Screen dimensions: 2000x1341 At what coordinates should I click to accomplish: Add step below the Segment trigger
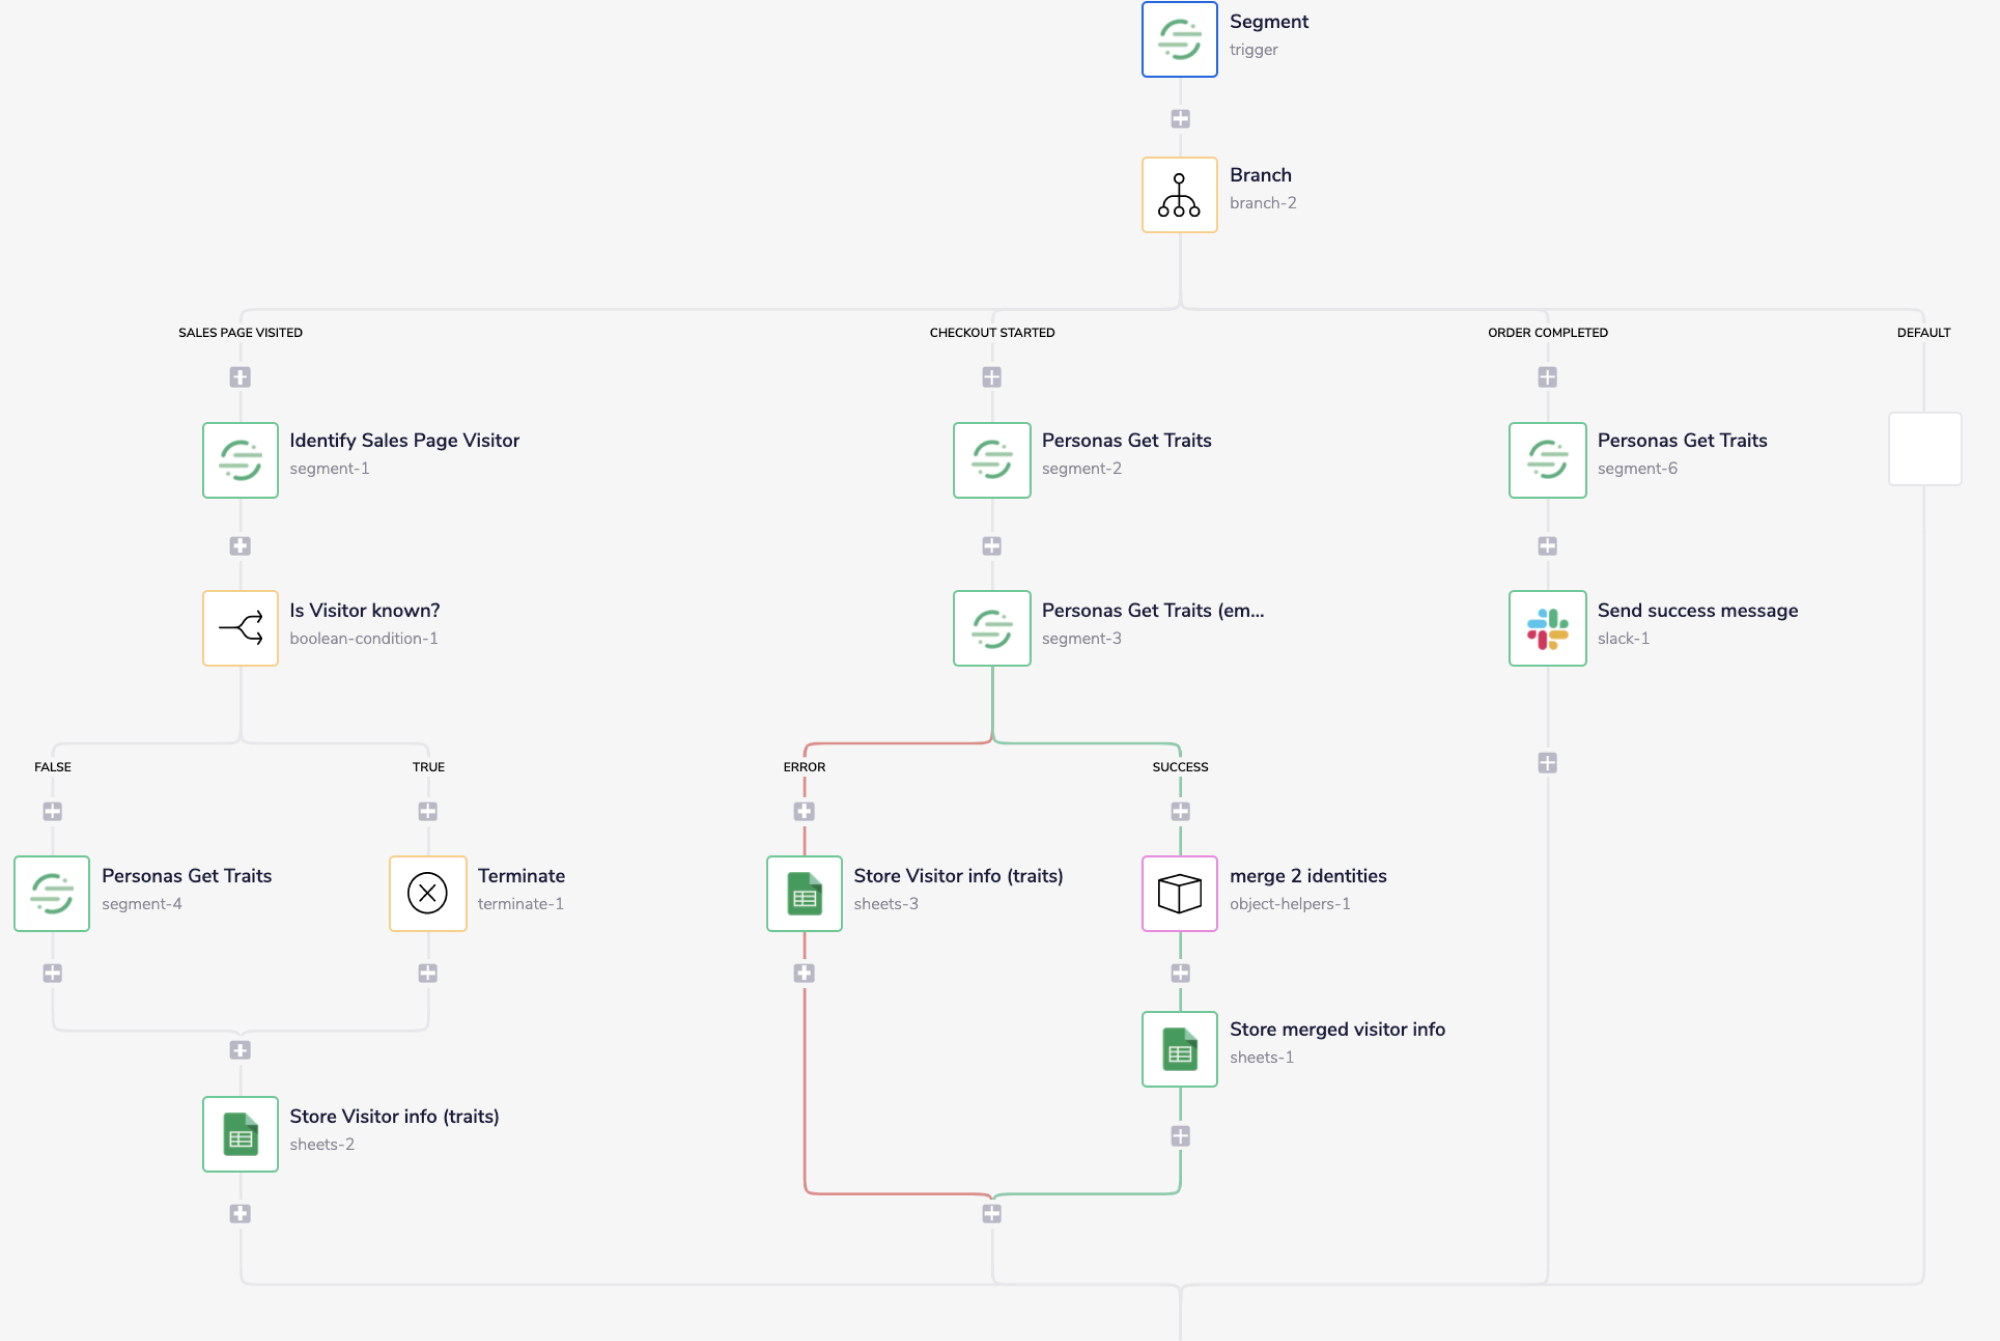1180,119
